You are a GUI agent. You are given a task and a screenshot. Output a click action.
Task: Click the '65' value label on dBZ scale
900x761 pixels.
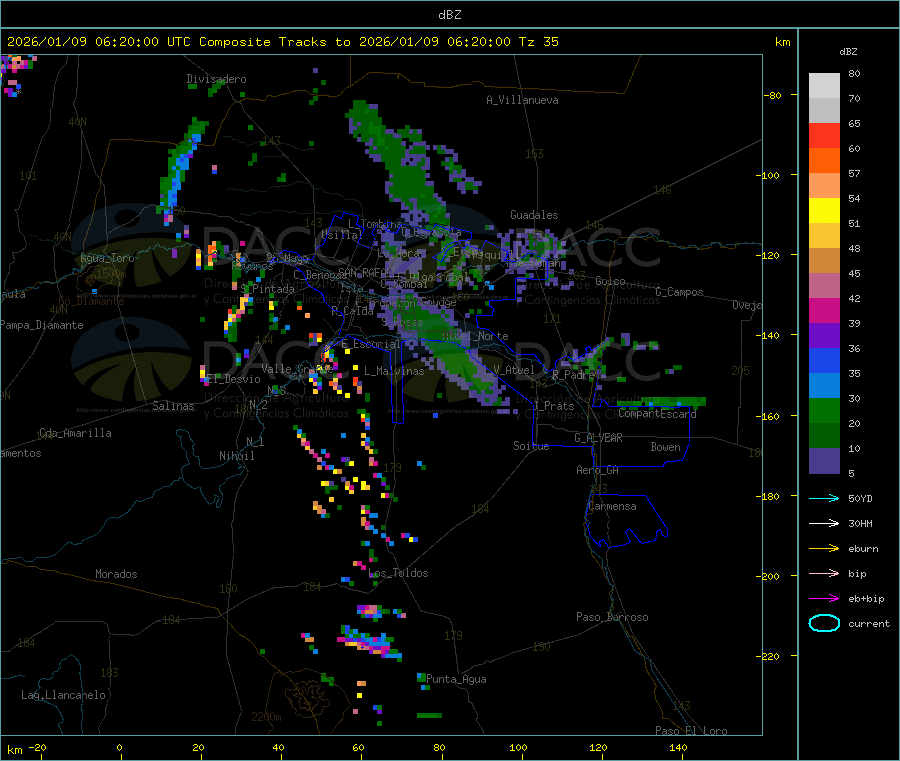(854, 123)
